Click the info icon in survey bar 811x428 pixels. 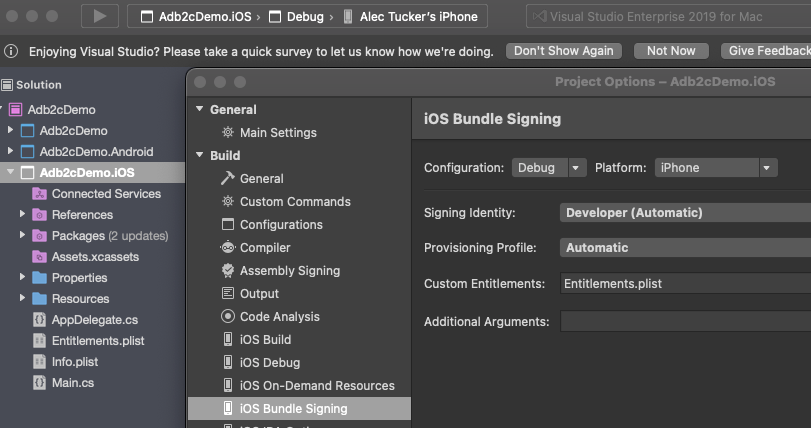[12, 51]
